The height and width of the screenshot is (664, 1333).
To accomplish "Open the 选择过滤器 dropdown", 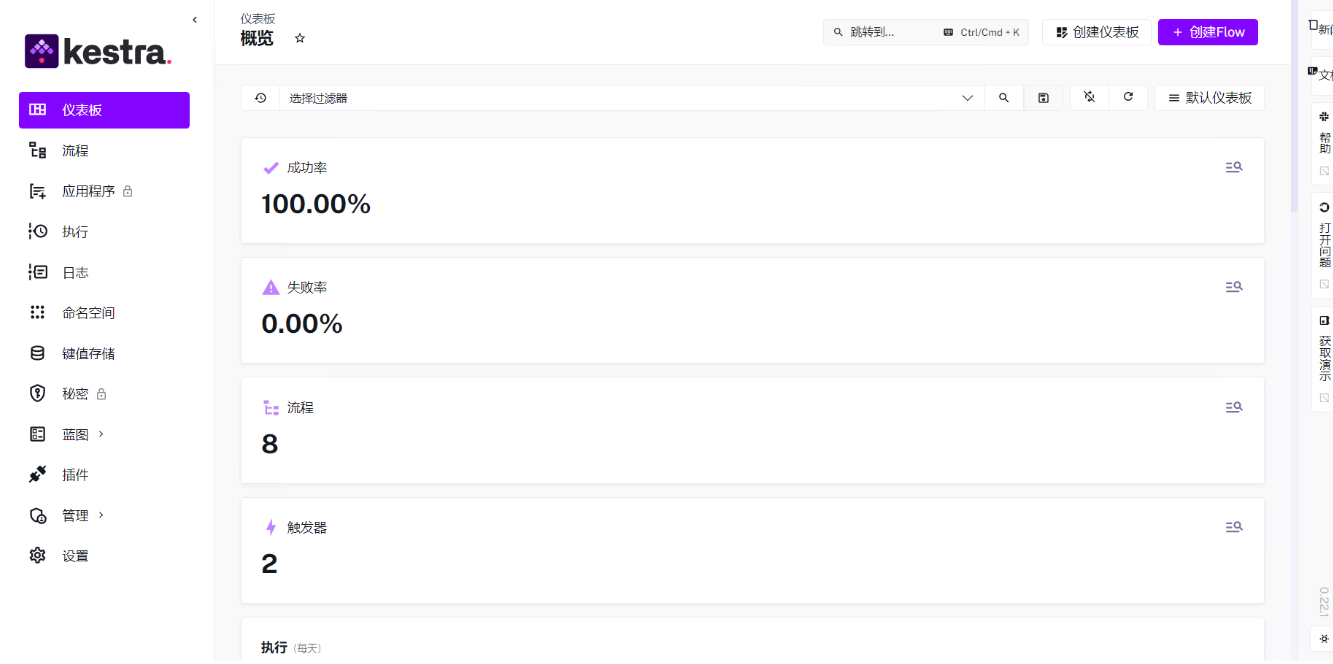I will pos(632,98).
